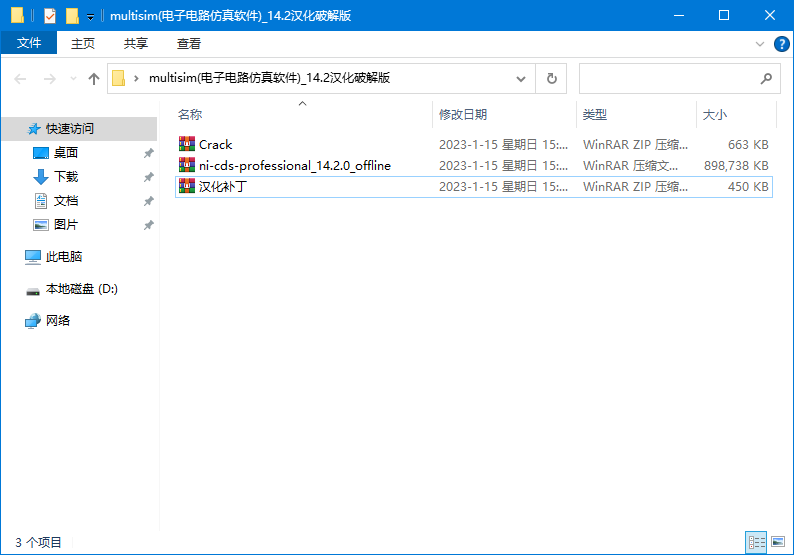Switch to the 共享 ribbon tab
The width and height of the screenshot is (794, 555).
(136, 44)
